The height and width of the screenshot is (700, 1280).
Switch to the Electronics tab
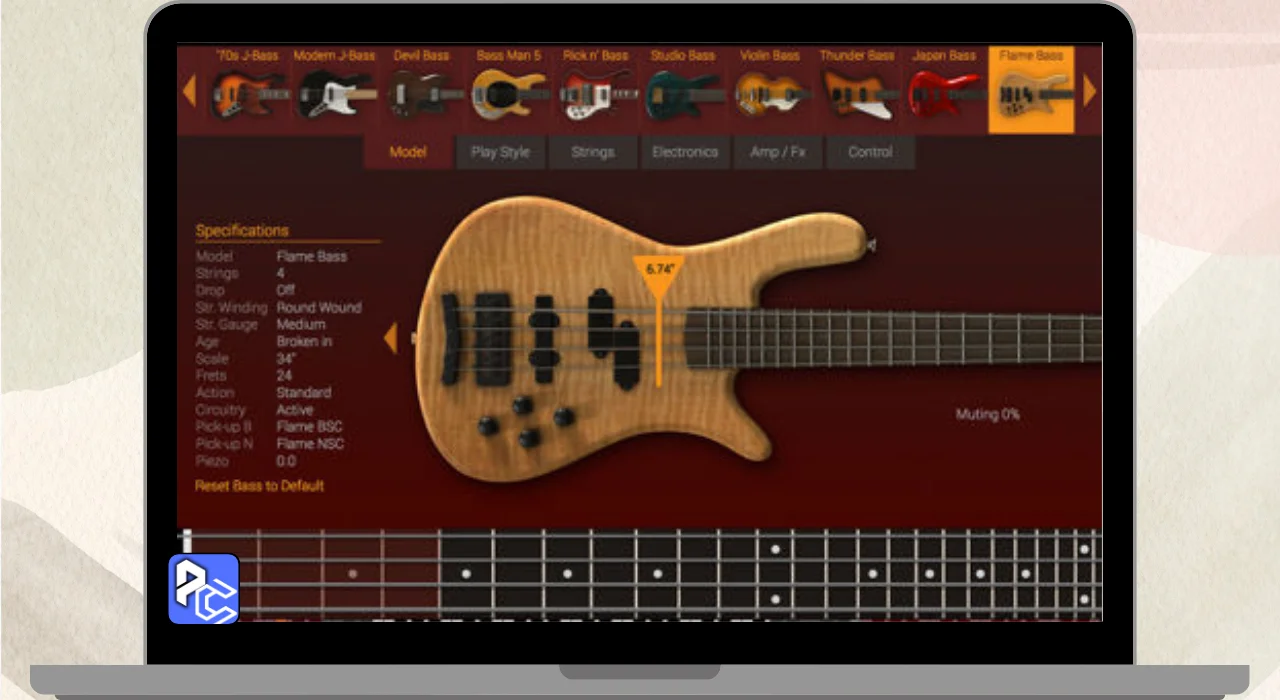685,152
